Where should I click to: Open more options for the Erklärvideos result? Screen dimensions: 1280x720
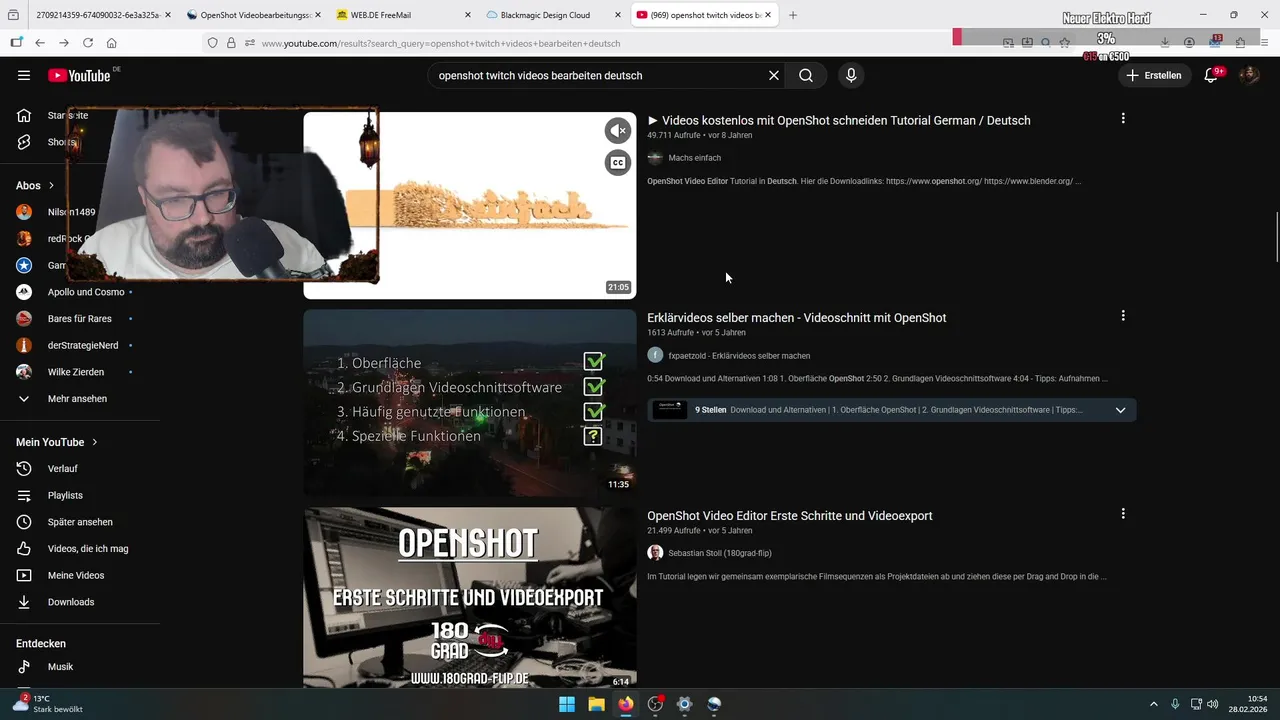point(1123,316)
